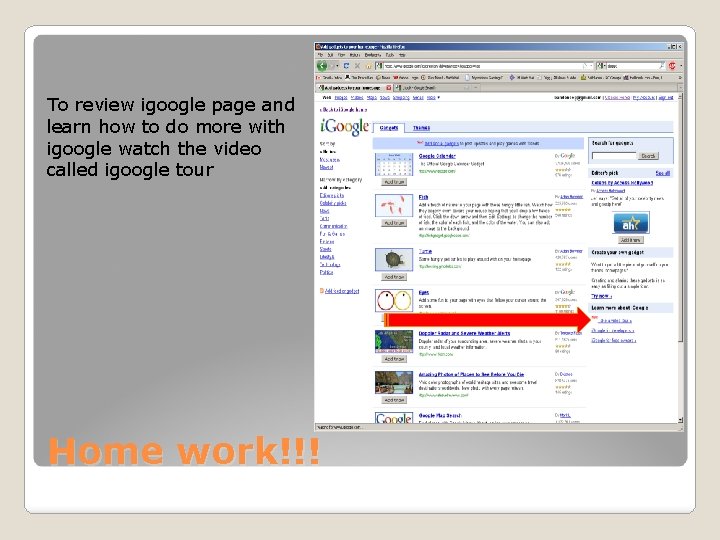Image resolution: width=720 pixels, height=540 pixels.
Task: Open the more dropdown in Google top bar
Action: click(433, 98)
